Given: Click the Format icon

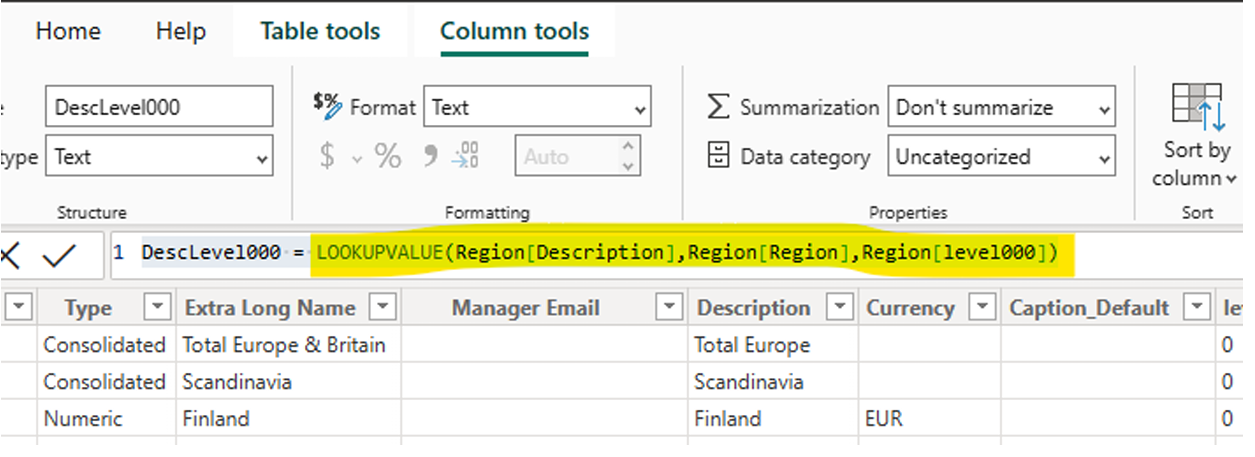Looking at the screenshot, I should (x=327, y=104).
